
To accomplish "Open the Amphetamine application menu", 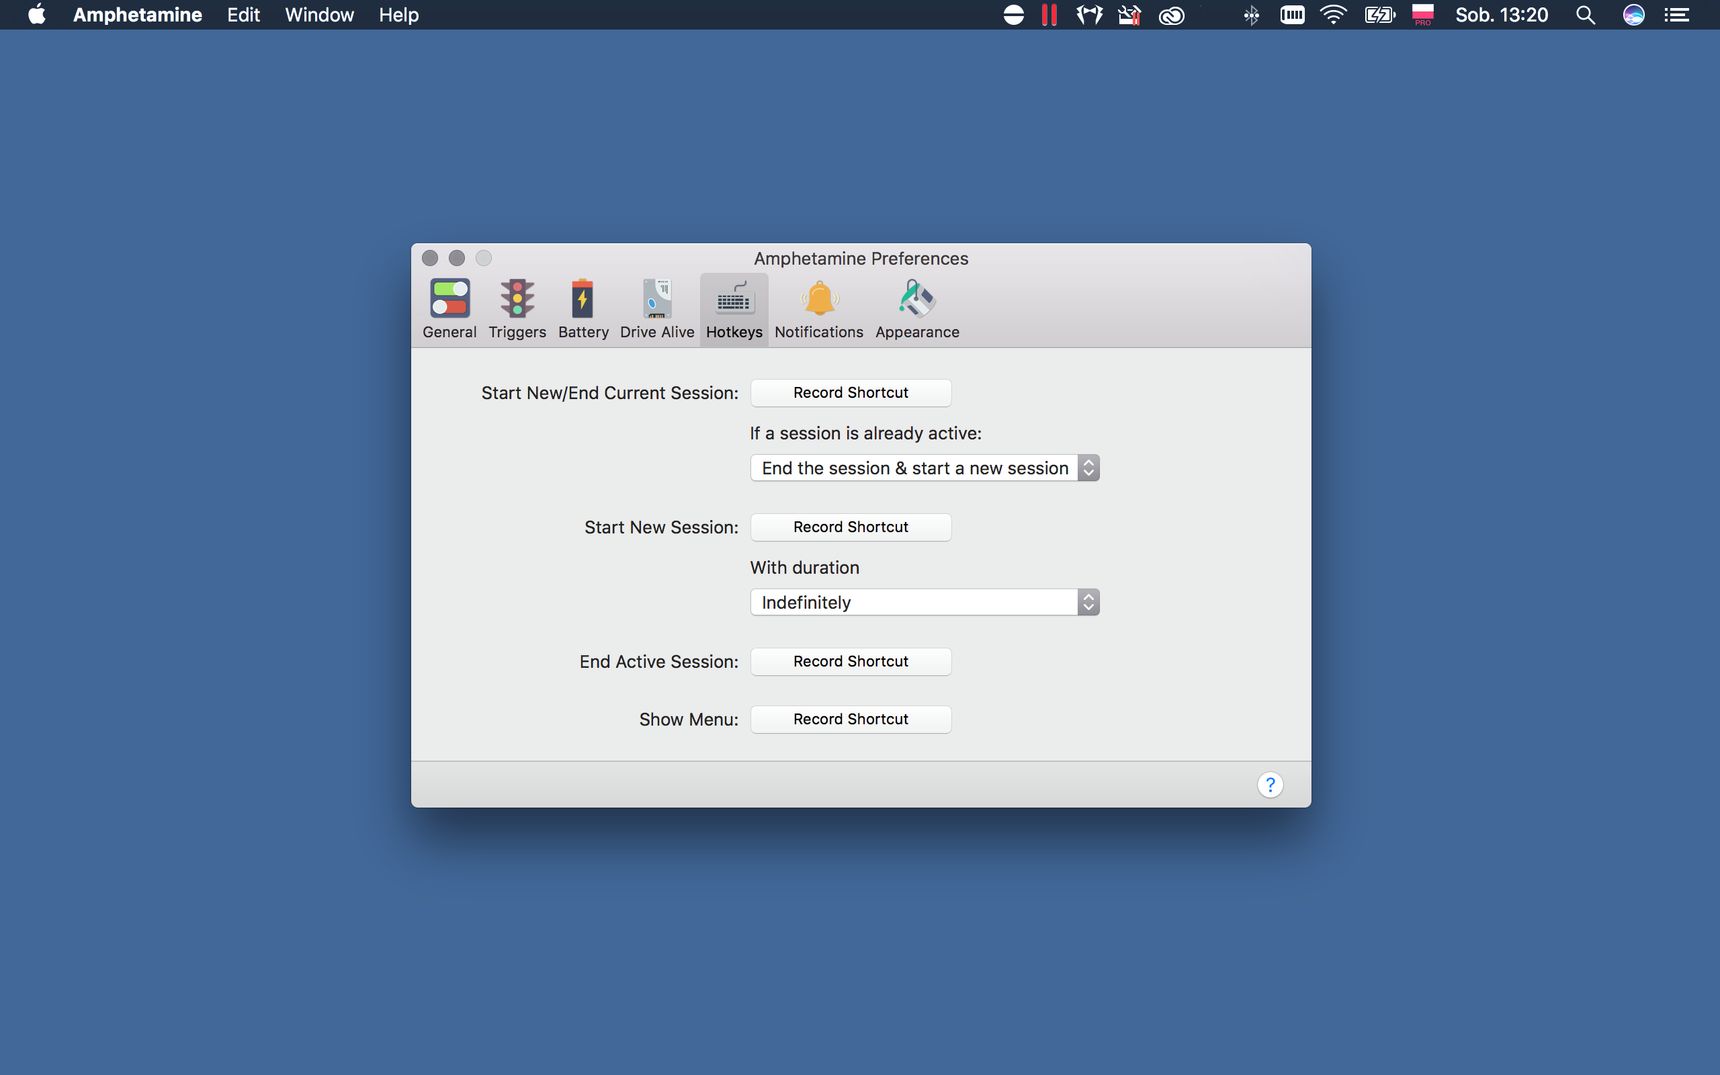I will pos(137,15).
